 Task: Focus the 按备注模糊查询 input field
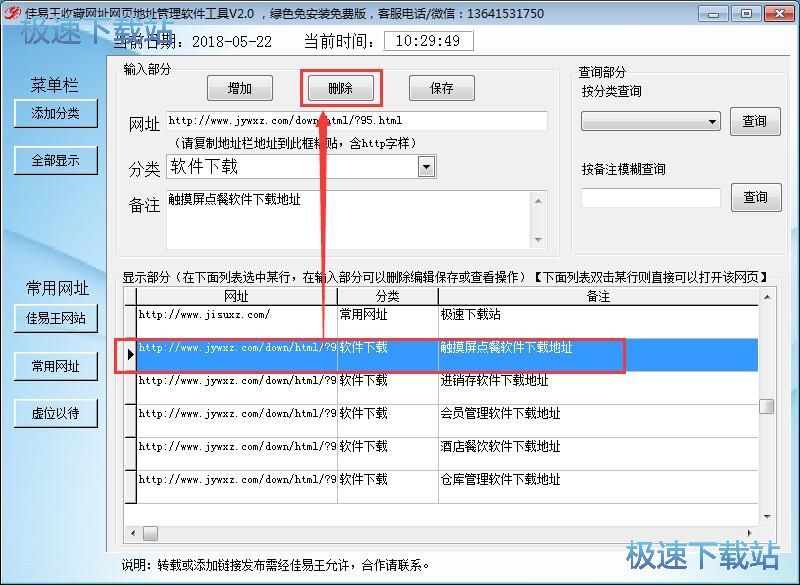coord(651,197)
